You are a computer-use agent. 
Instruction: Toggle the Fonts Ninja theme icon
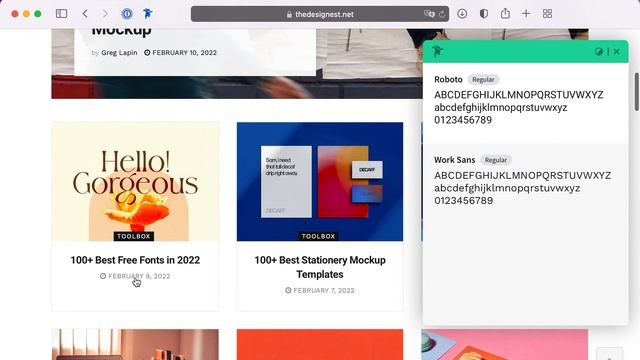598,51
